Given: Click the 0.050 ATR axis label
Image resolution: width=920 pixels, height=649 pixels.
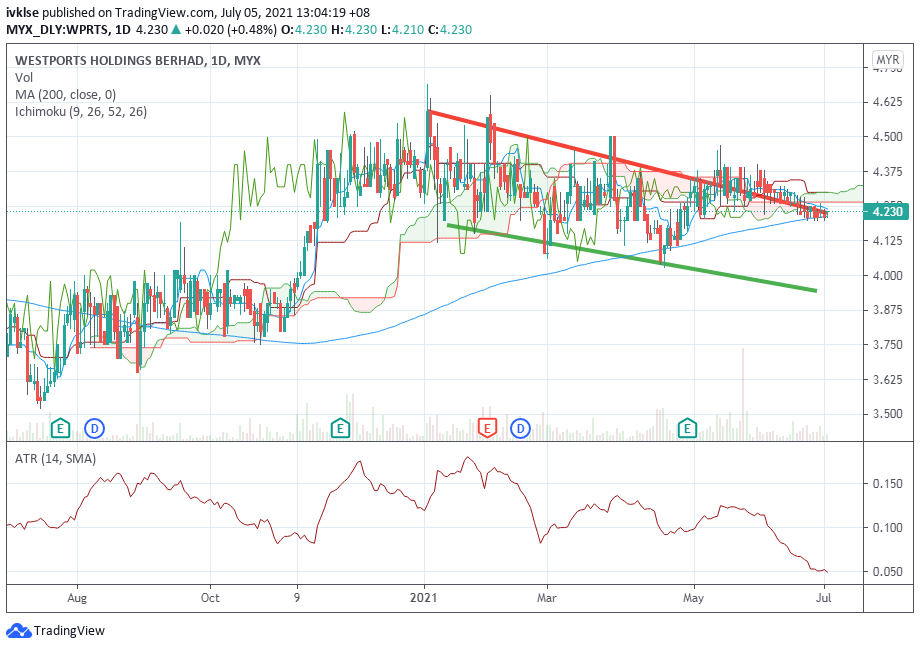Looking at the screenshot, I should [887, 572].
